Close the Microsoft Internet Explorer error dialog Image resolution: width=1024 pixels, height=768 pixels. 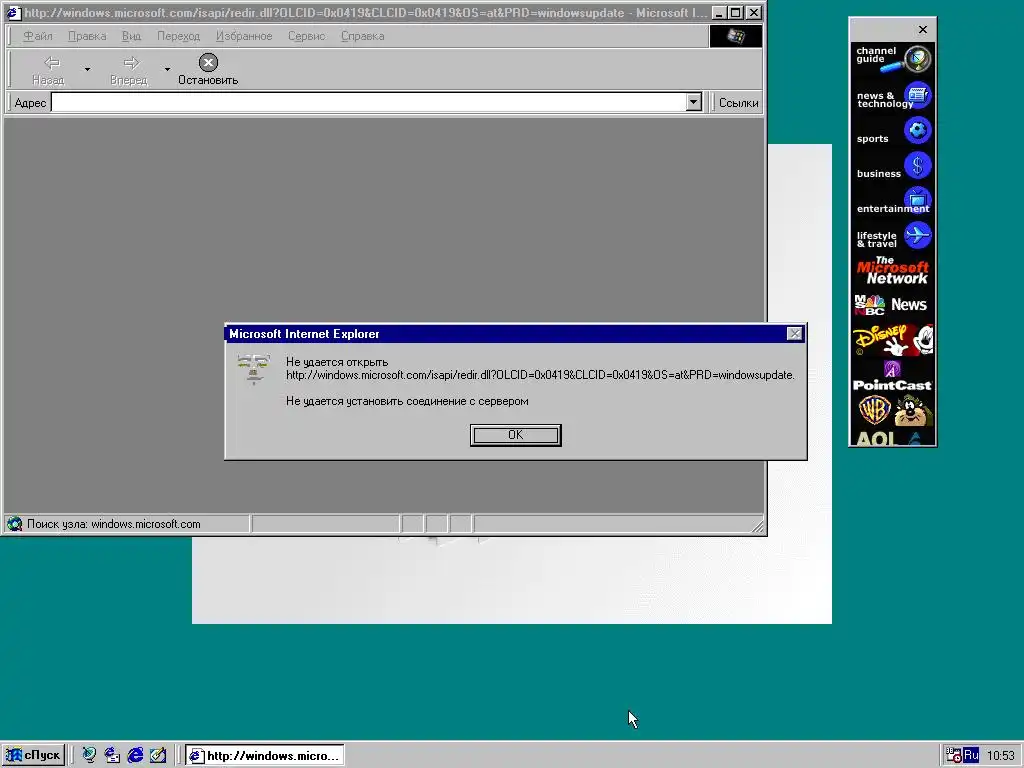(x=794, y=334)
